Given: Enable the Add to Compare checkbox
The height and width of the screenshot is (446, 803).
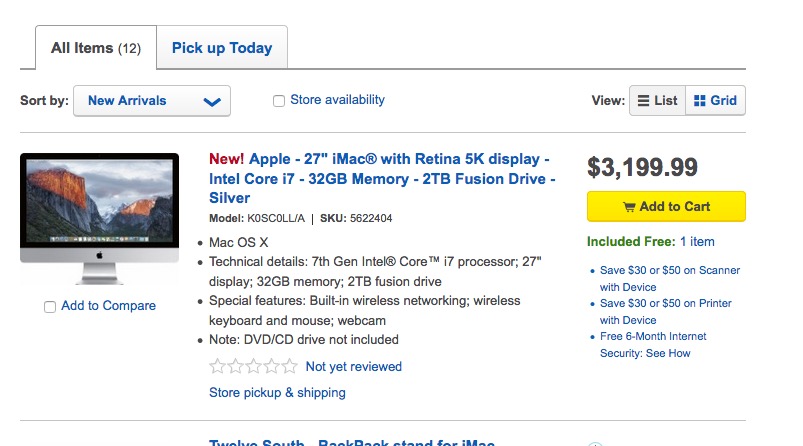Looking at the screenshot, I should (x=50, y=307).
